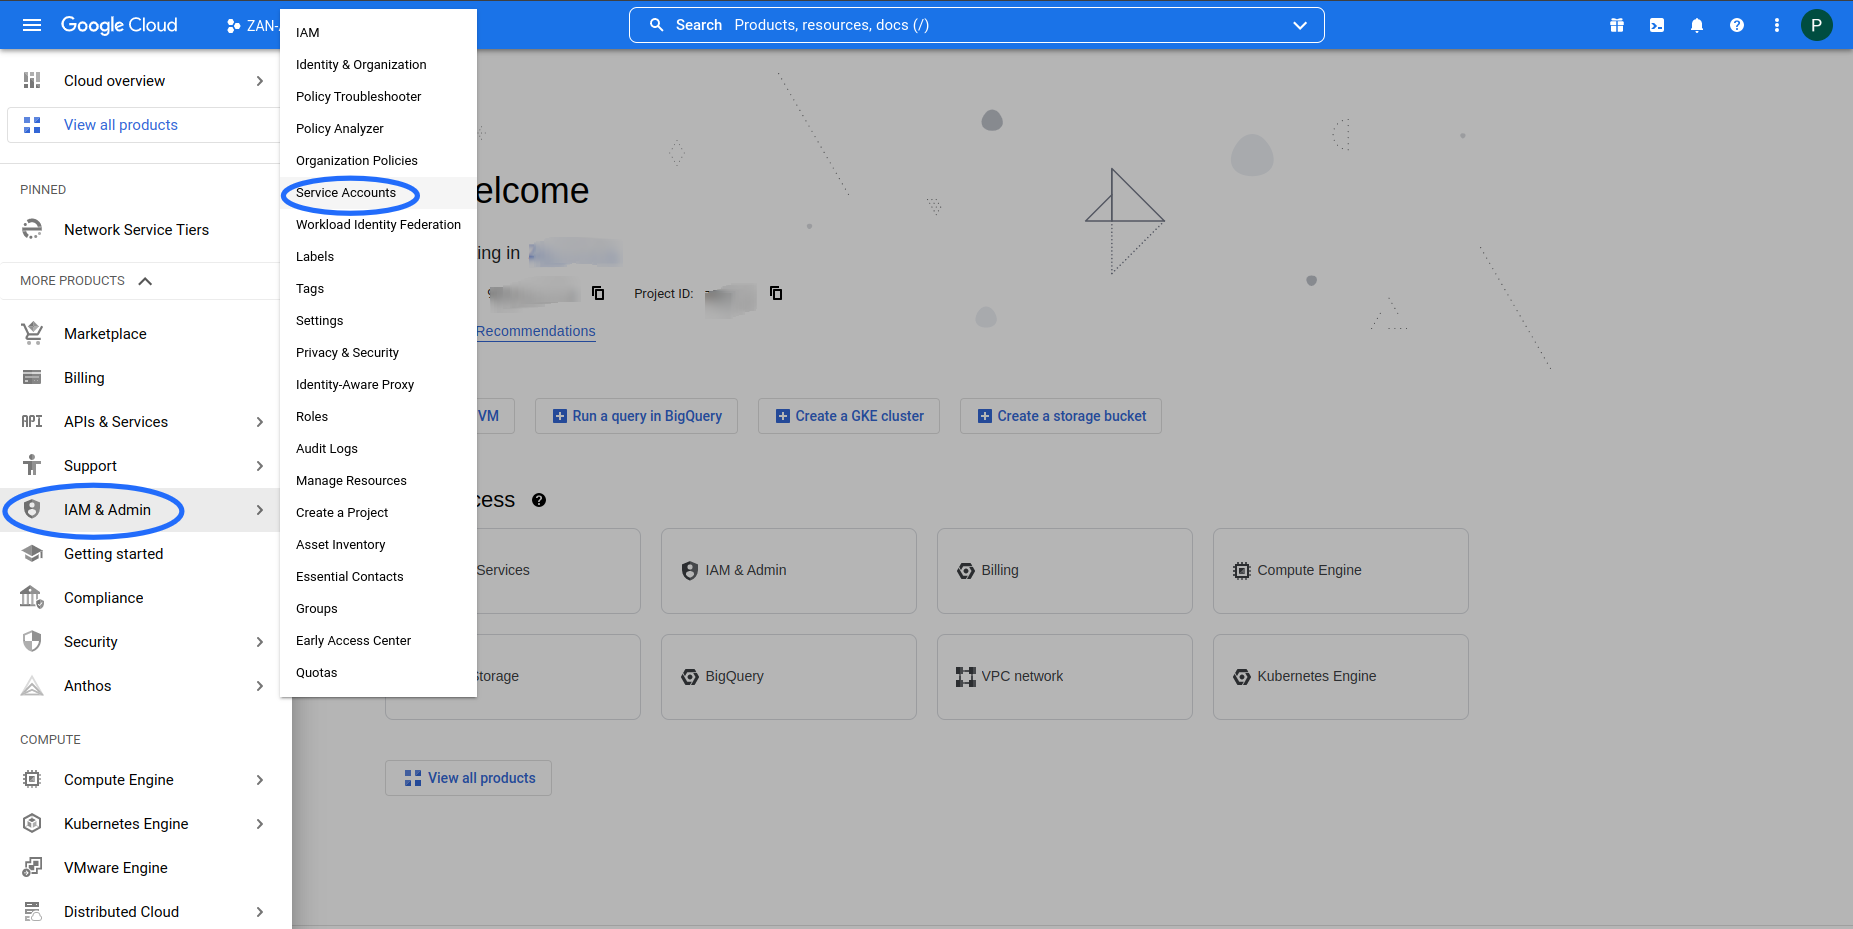Click Create a GKE cluster button

click(x=849, y=416)
